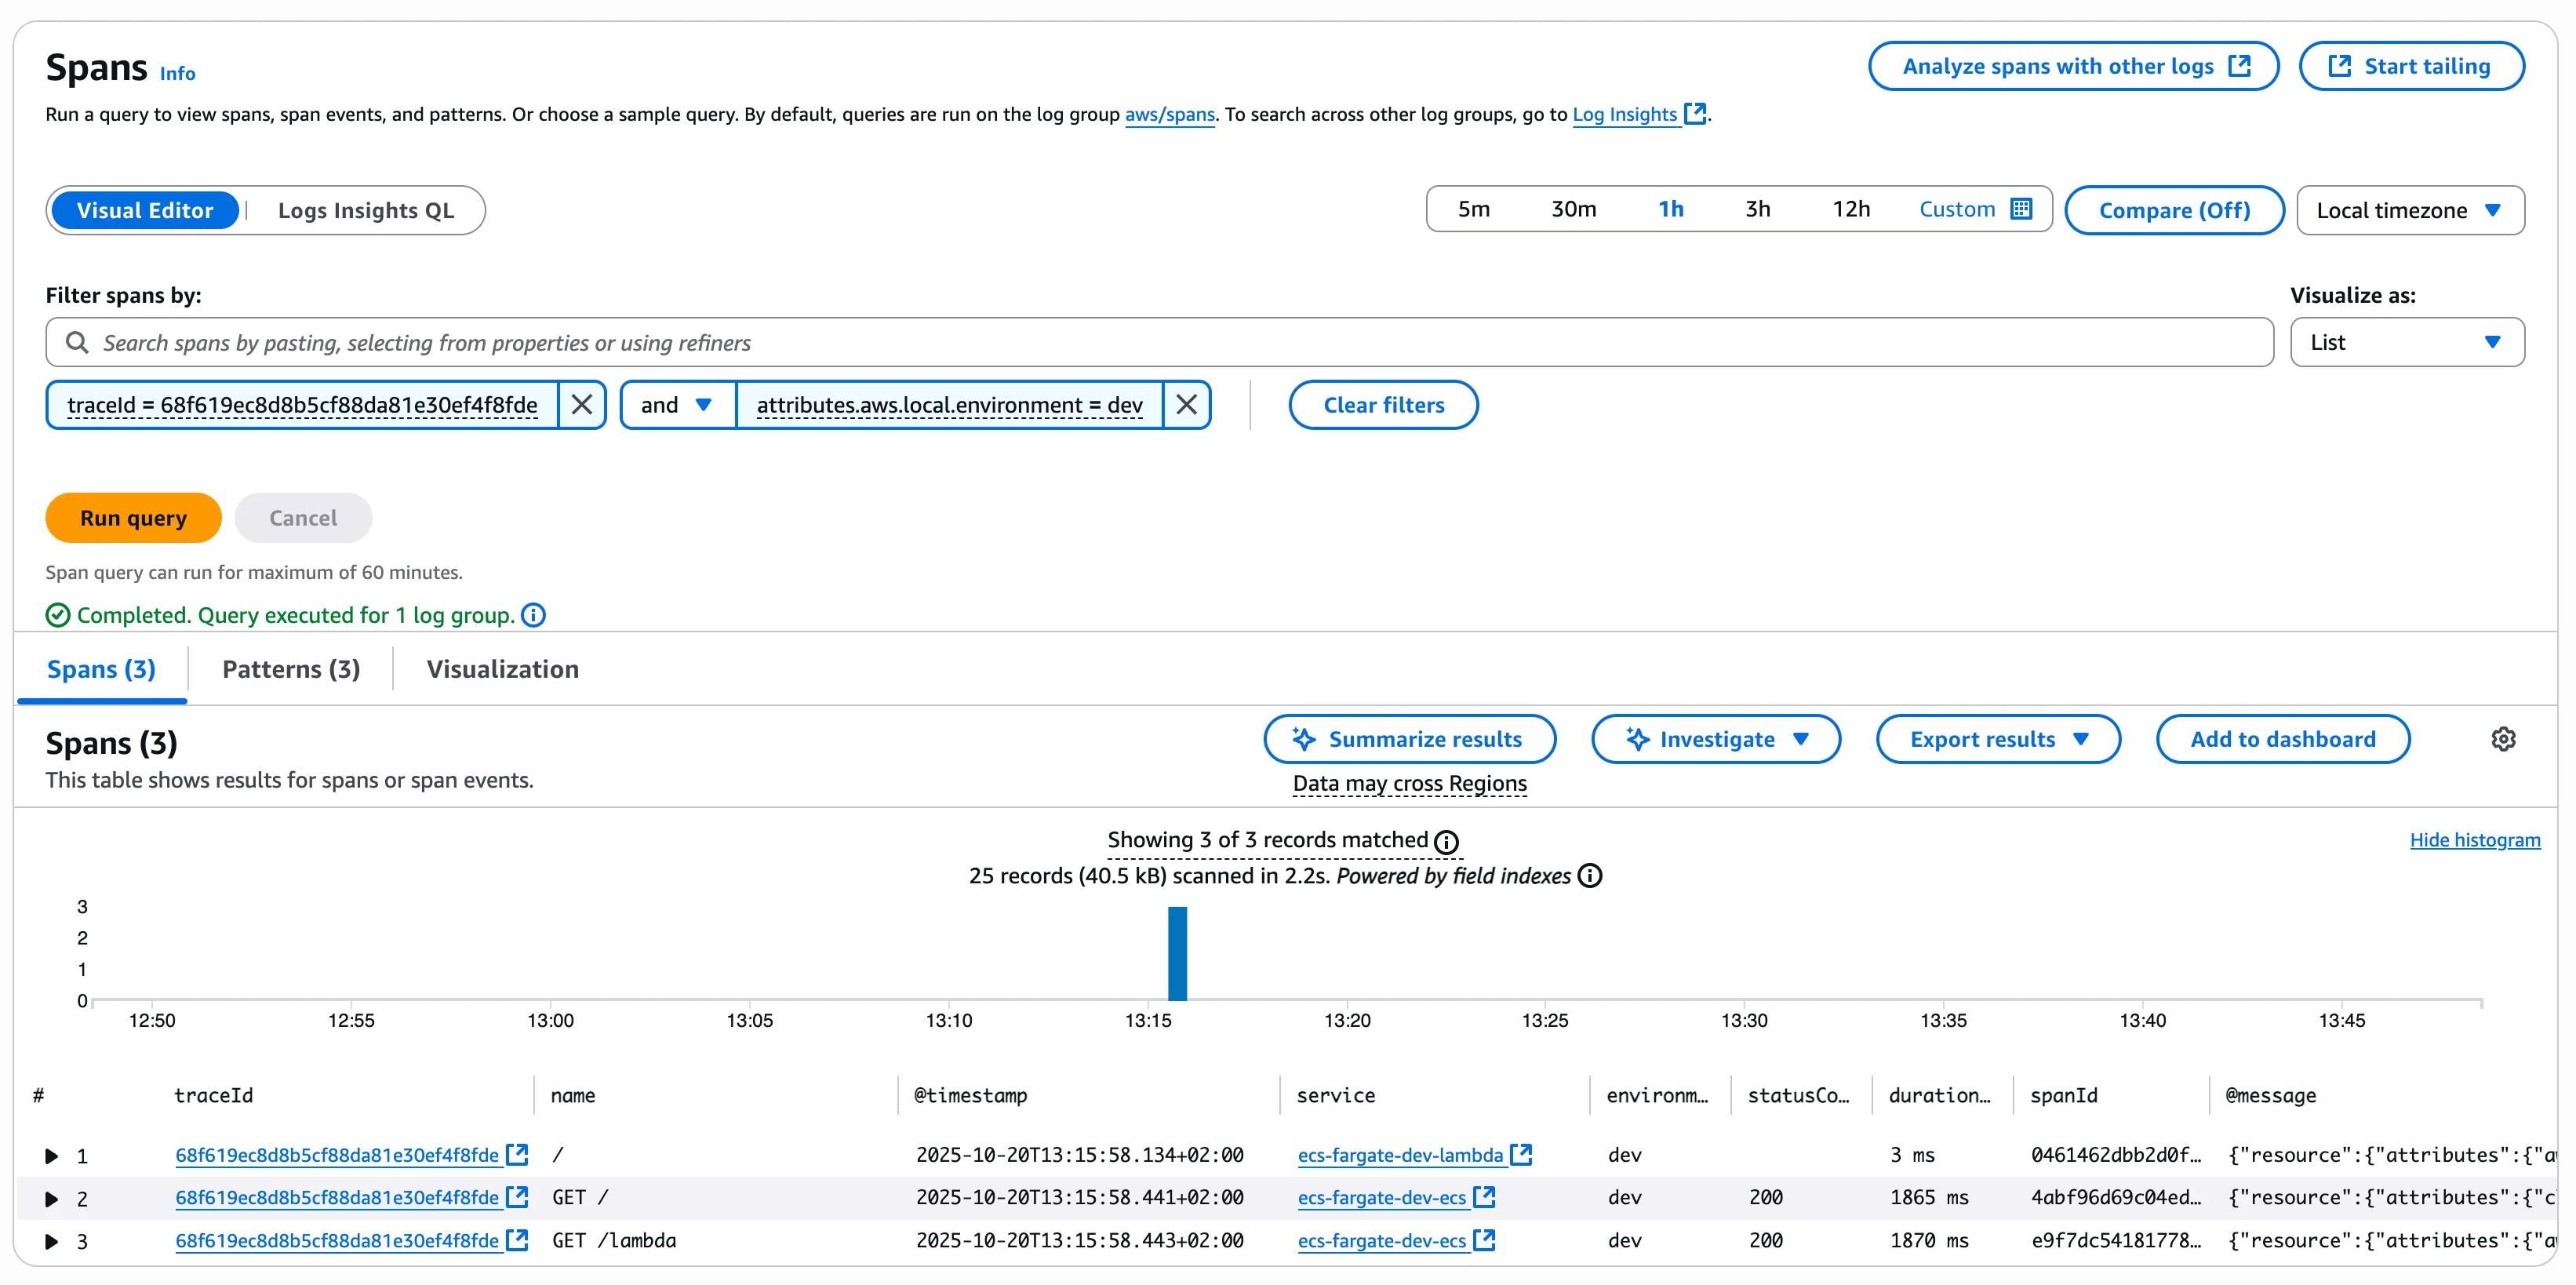The image size is (2576, 1285).
Task: Open the Visualization tab
Action: coord(502,669)
